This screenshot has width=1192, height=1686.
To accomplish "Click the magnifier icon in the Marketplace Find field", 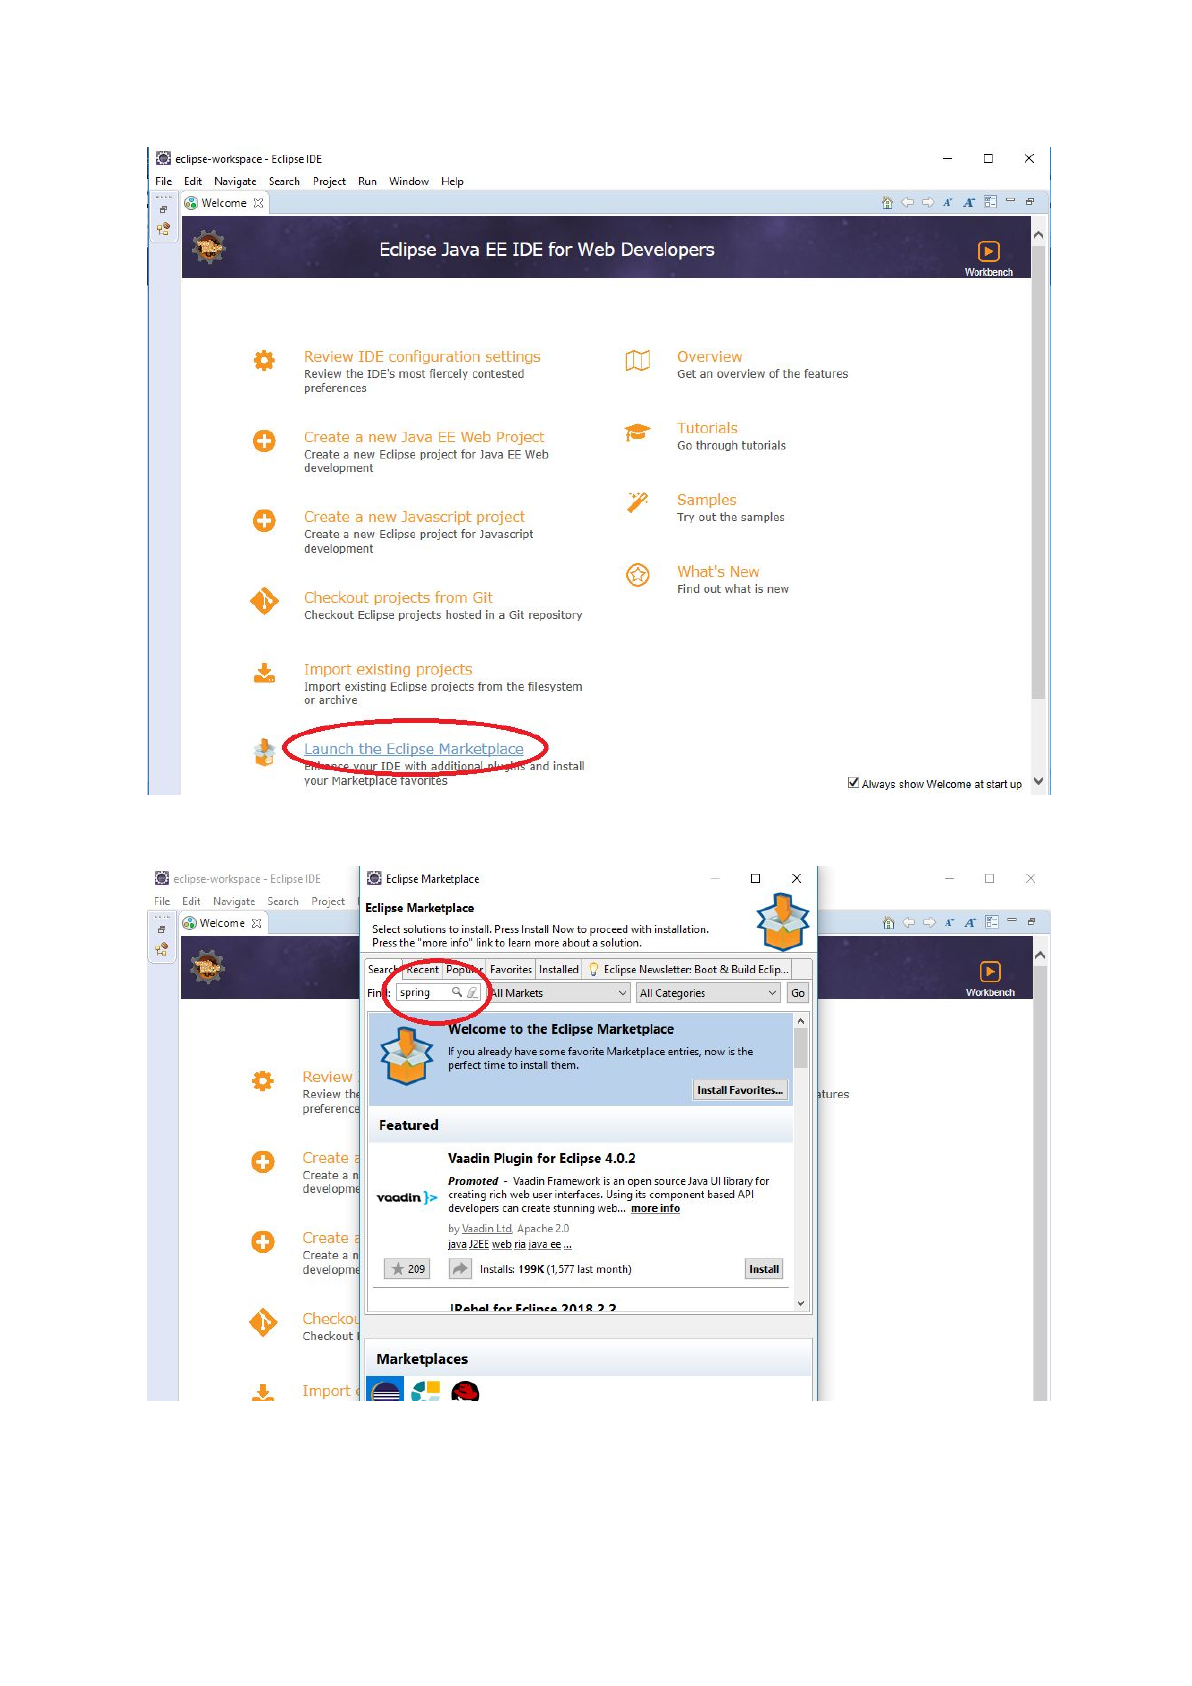I will pyautogui.click(x=457, y=992).
